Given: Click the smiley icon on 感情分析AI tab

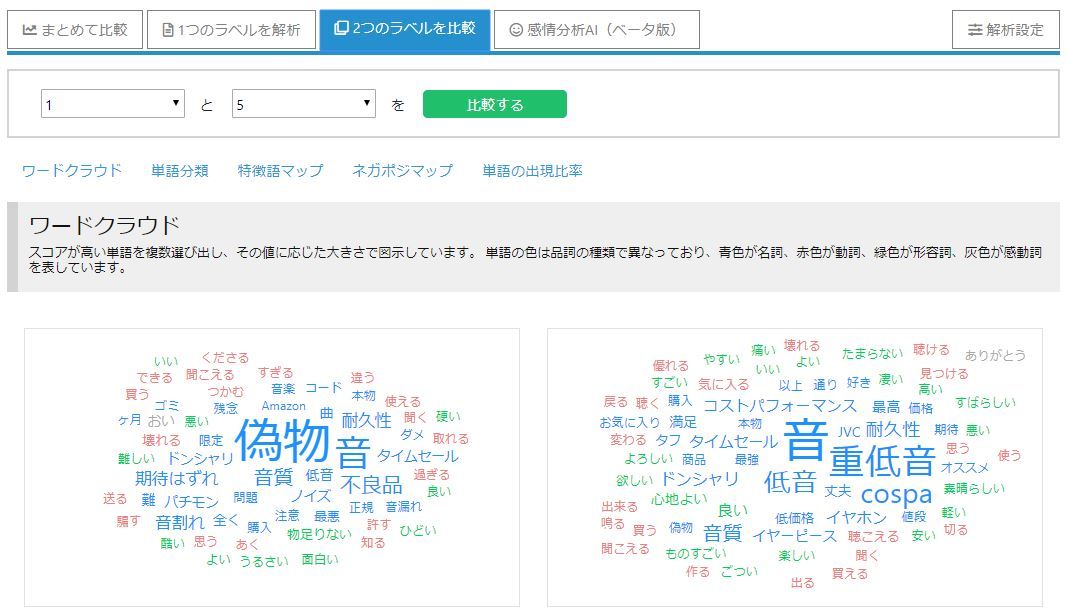Looking at the screenshot, I should (516, 30).
